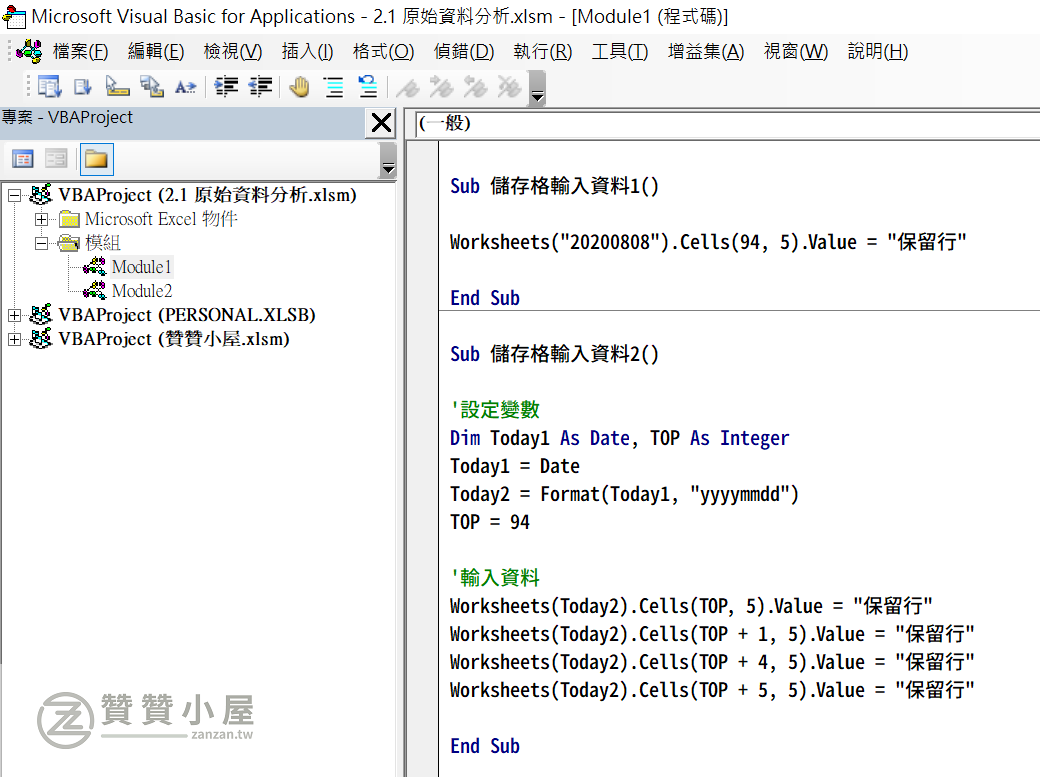Select Module2 in the project tree
The width and height of the screenshot is (1040, 777).
pos(142,291)
